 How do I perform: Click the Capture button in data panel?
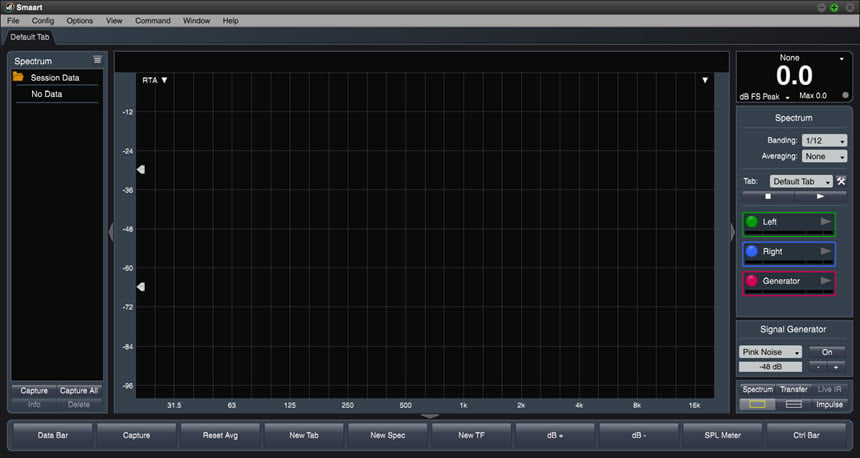pyautogui.click(x=34, y=391)
